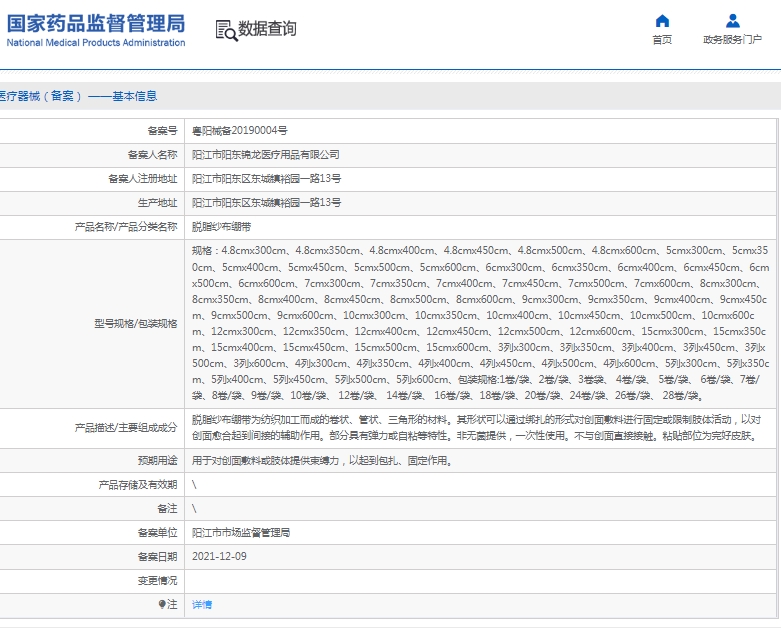The width and height of the screenshot is (781, 629).
Task: Click the intended use text 用于对创面敷料
Action: tap(323, 460)
